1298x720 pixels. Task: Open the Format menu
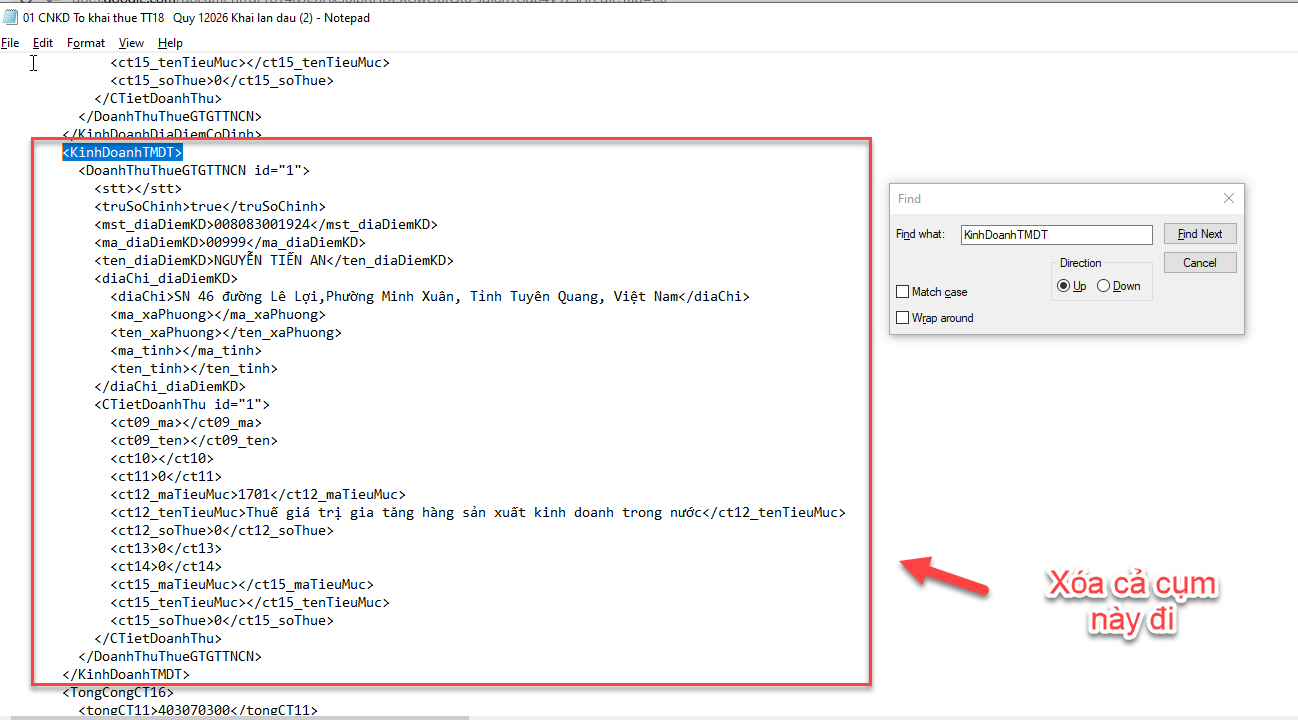coord(86,43)
